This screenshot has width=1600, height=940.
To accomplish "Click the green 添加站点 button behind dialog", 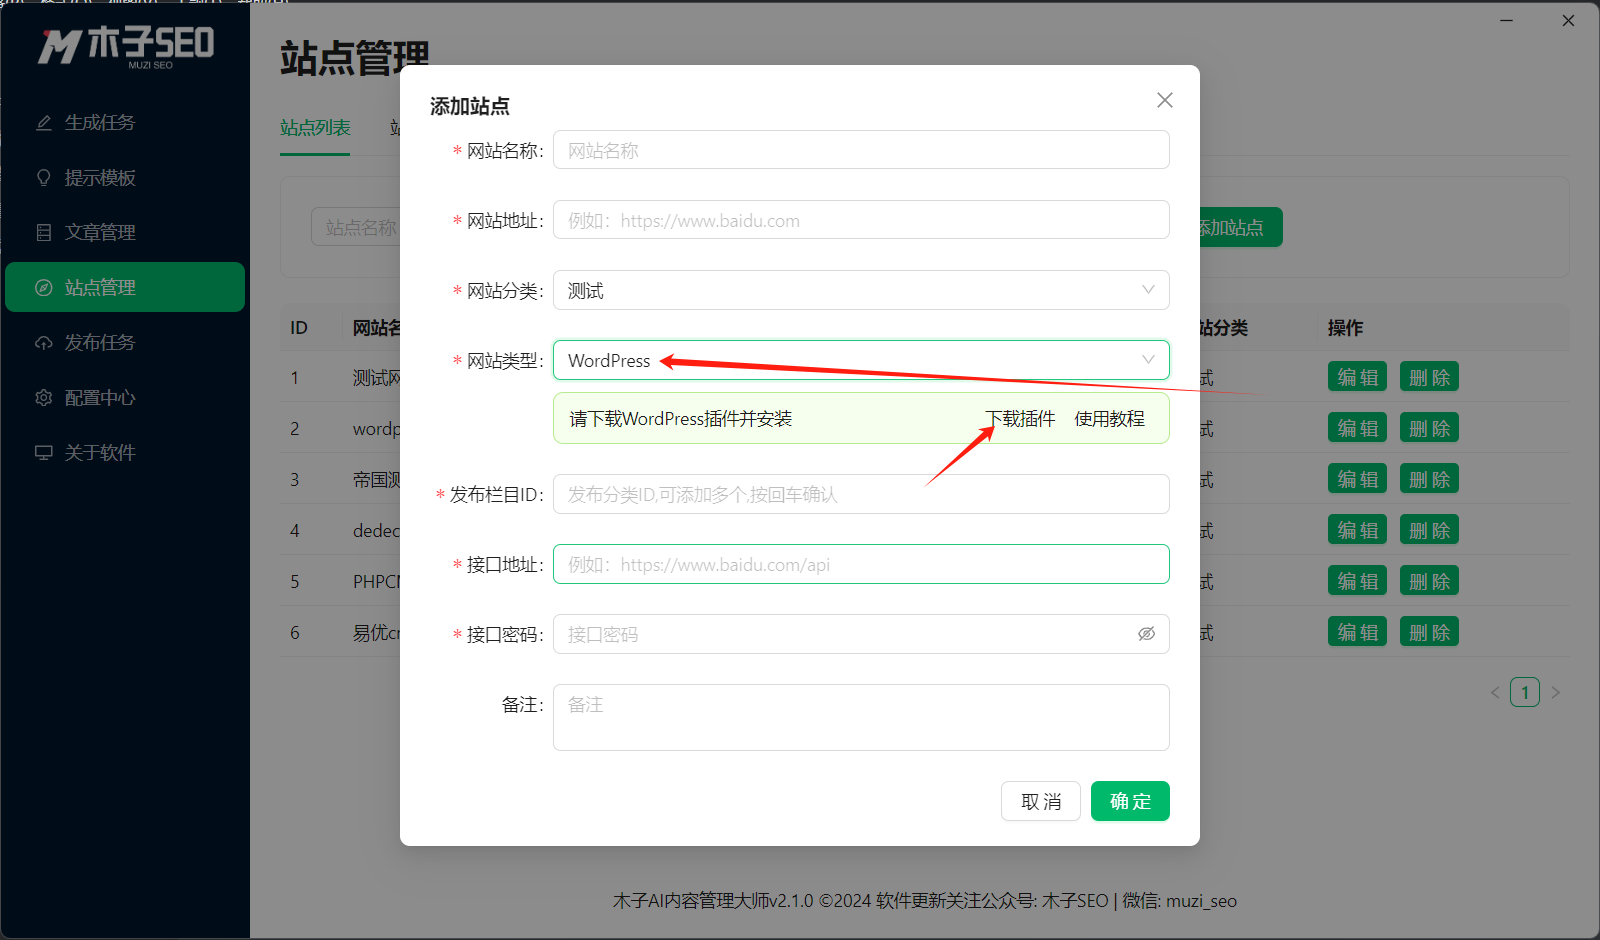I will (1240, 228).
